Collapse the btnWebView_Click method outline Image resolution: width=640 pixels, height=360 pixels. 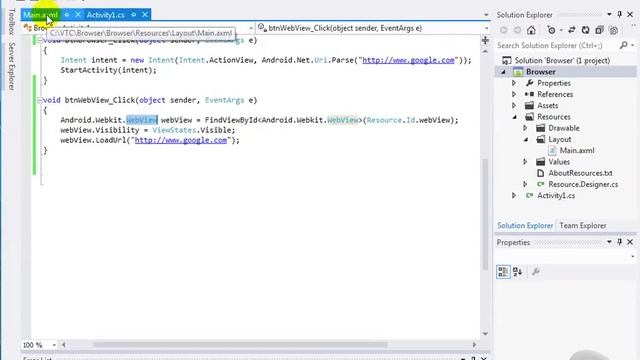click(x=40, y=100)
